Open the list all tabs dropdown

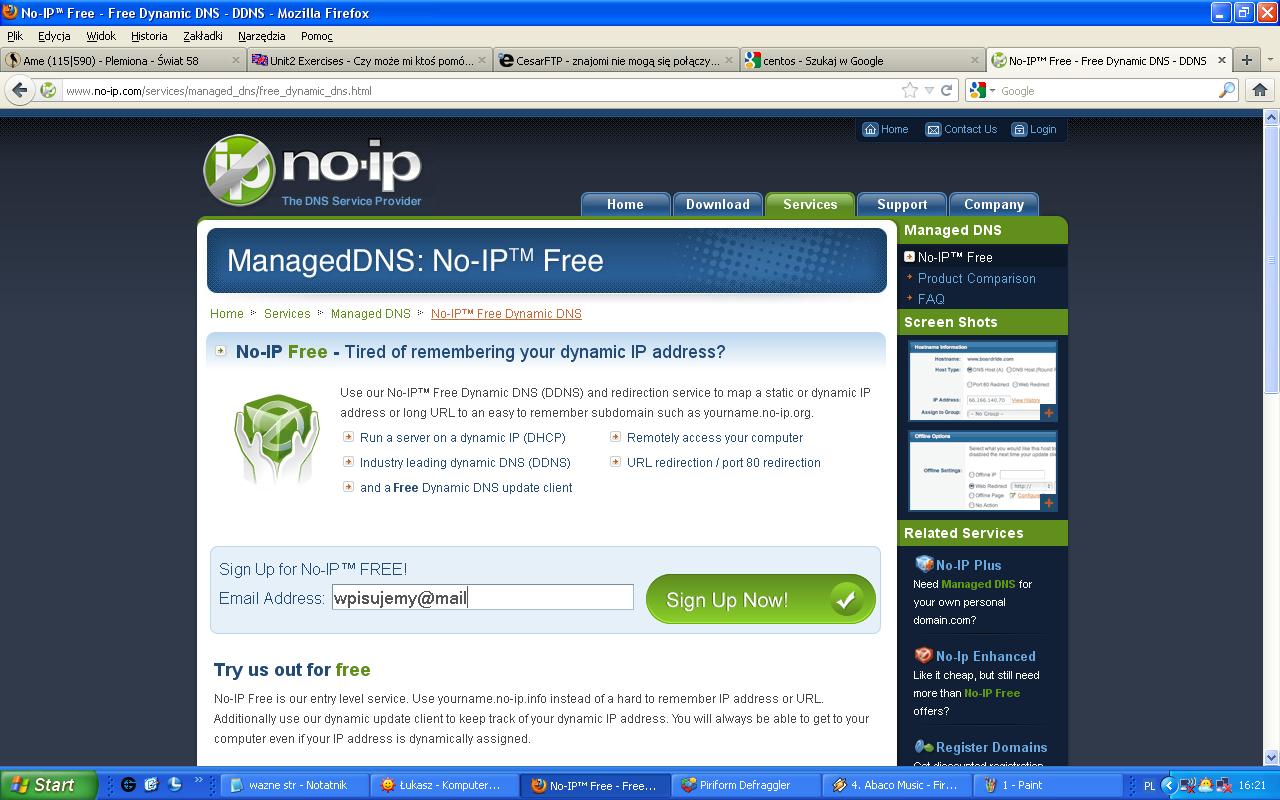(1271, 60)
